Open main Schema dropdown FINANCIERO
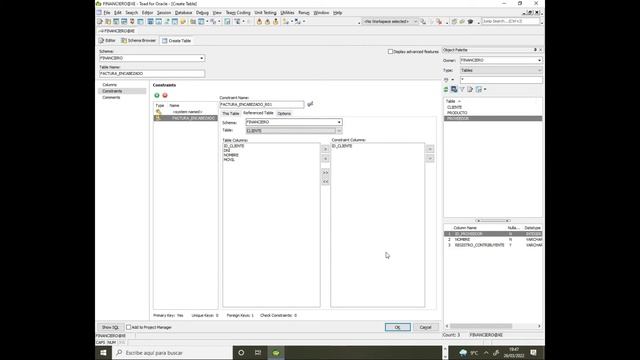640x360 pixels. pyautogui.click(x=202, y=58)
